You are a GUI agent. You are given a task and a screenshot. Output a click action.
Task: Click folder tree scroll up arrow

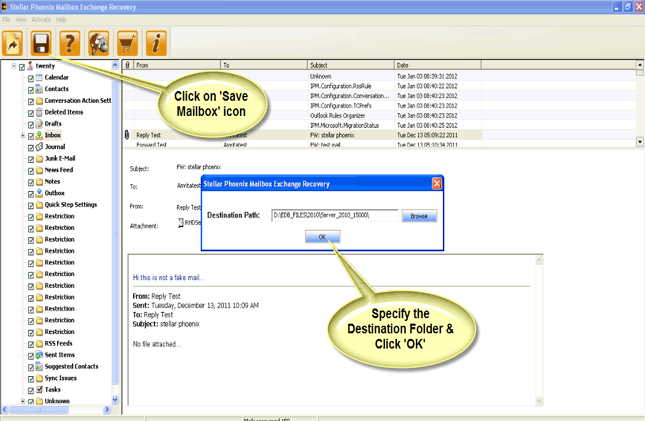click(x=115, y=65)
